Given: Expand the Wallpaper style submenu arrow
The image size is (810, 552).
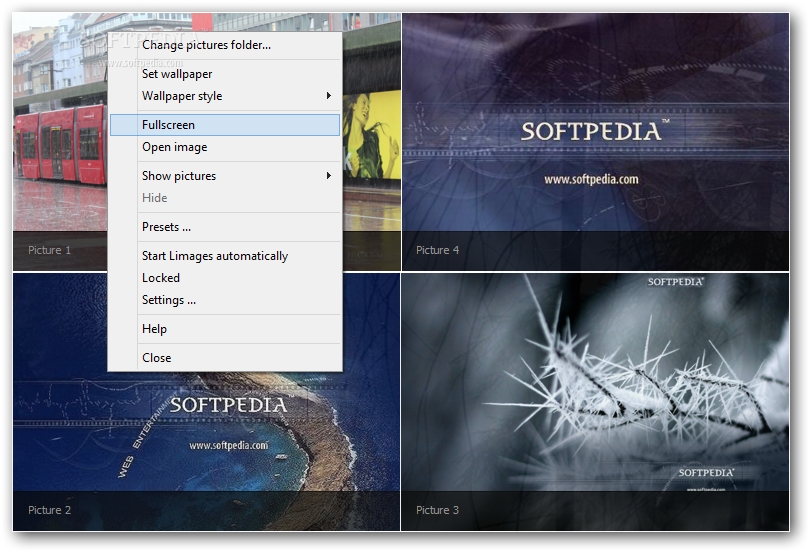Looking at the screenshot, I should click(x=329, y=96).
